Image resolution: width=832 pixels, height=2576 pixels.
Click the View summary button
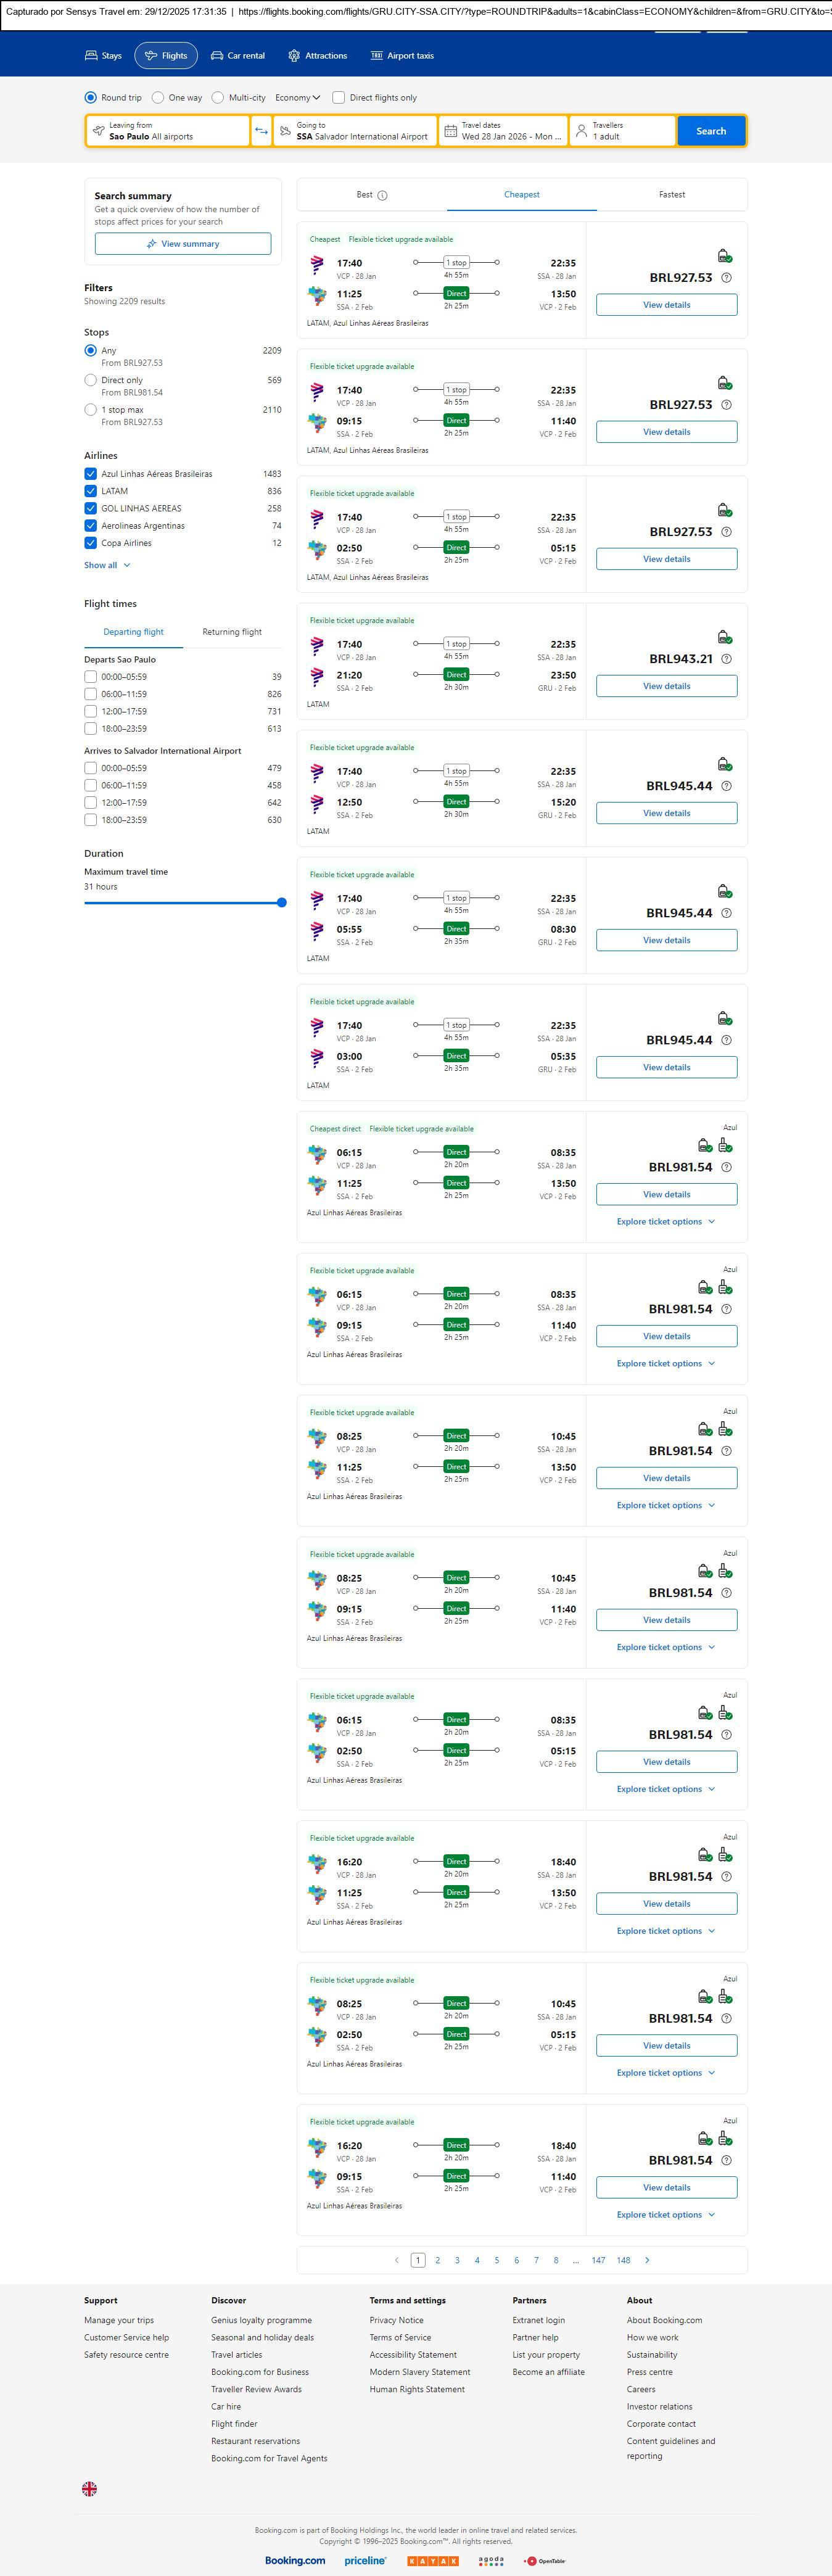tap(183, 244)
